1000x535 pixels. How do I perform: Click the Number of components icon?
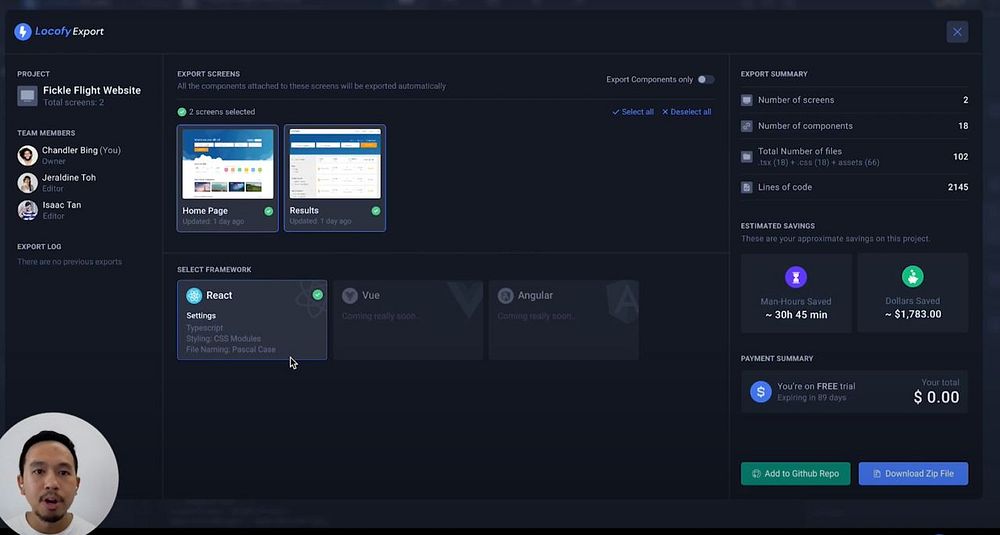point(747,126)
